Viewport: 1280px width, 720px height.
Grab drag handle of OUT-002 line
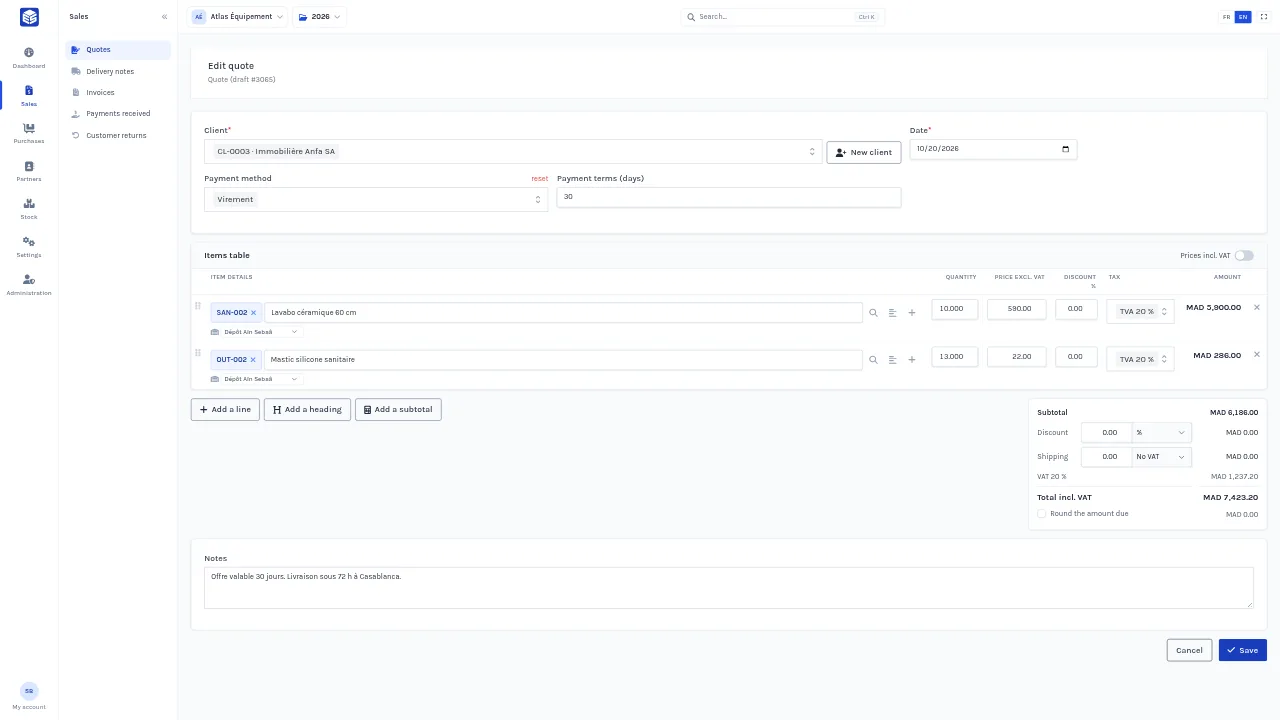197,353
